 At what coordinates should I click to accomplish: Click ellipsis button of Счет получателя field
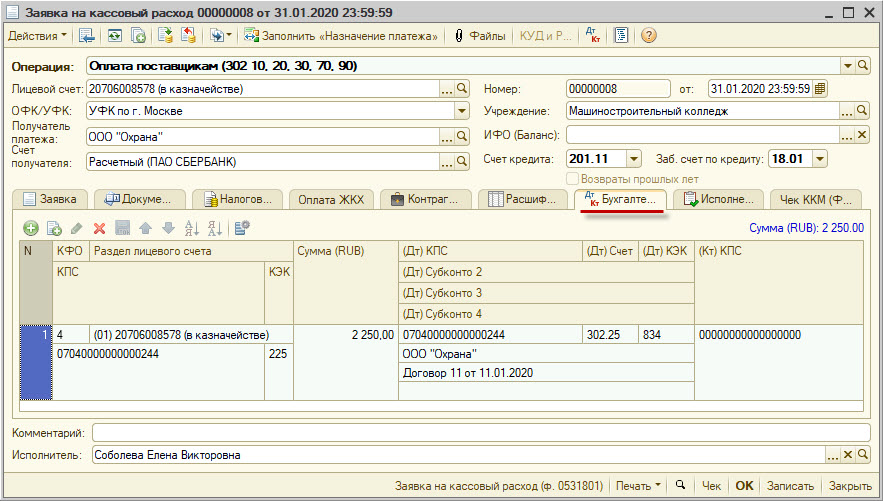pos(447,162)
